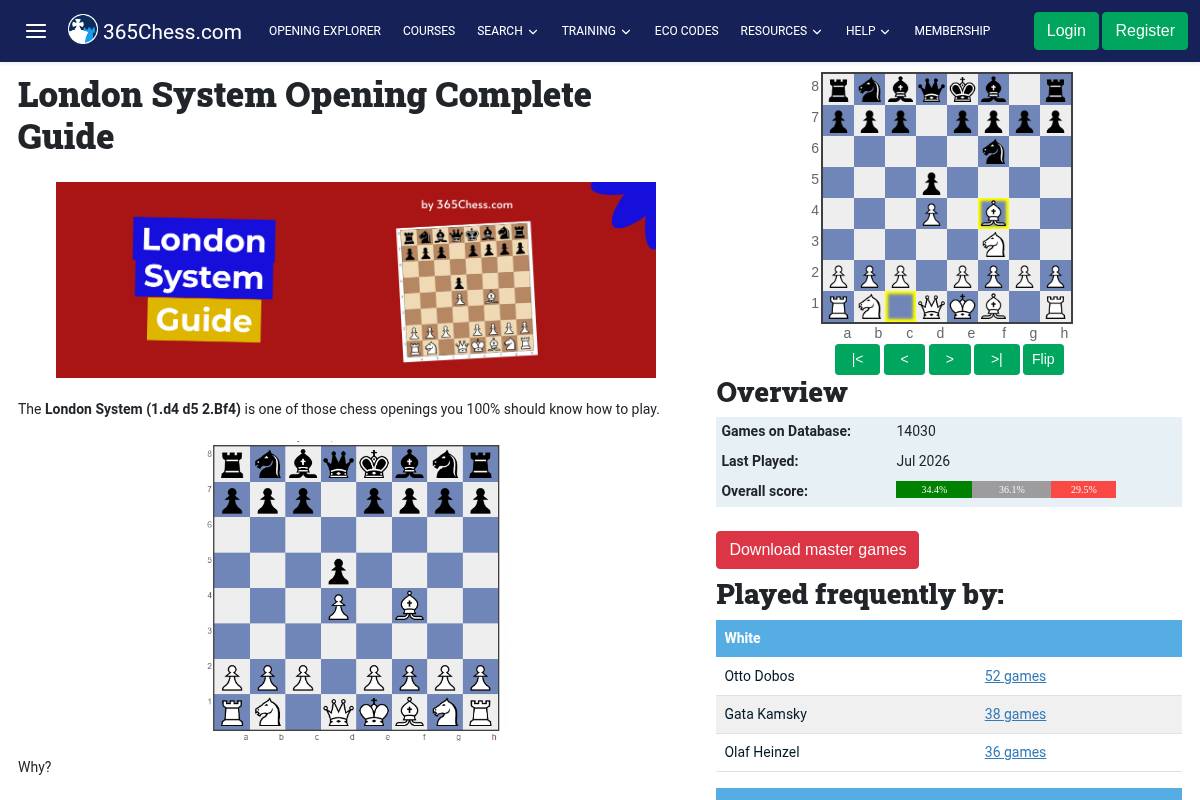Image resolution: width=1200 pixels, height=800 pixels.
Task: Select the black king on e8 of the top board
Action: tap(962, 89)
